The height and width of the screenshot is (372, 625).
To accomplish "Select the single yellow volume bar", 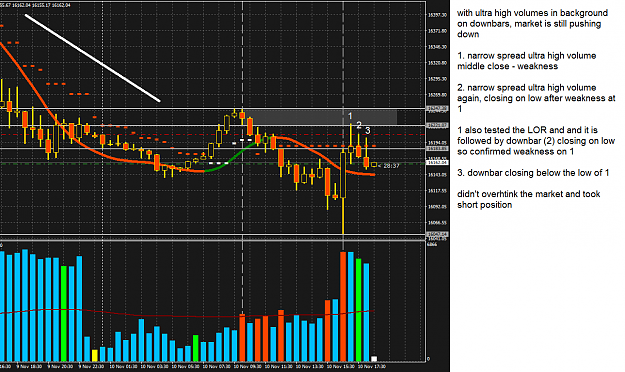I will pyautogui.click(x=94, y=355).
